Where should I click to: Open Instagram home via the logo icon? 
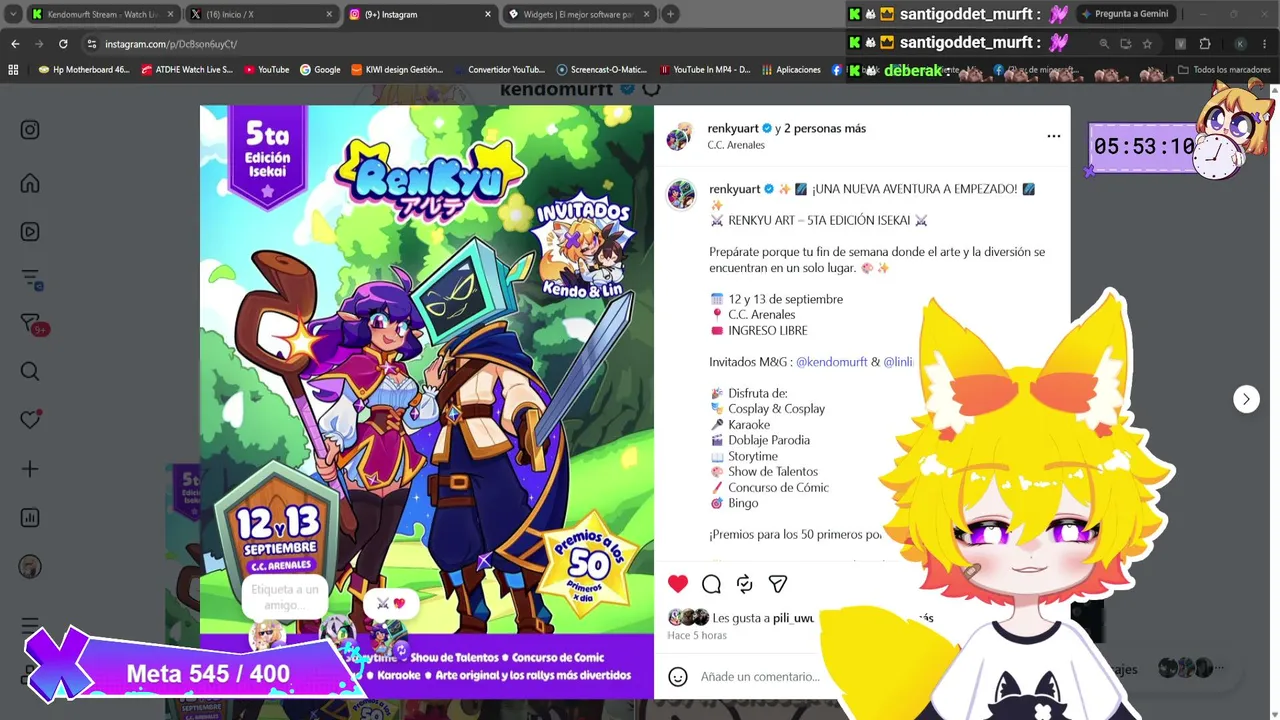30,130
